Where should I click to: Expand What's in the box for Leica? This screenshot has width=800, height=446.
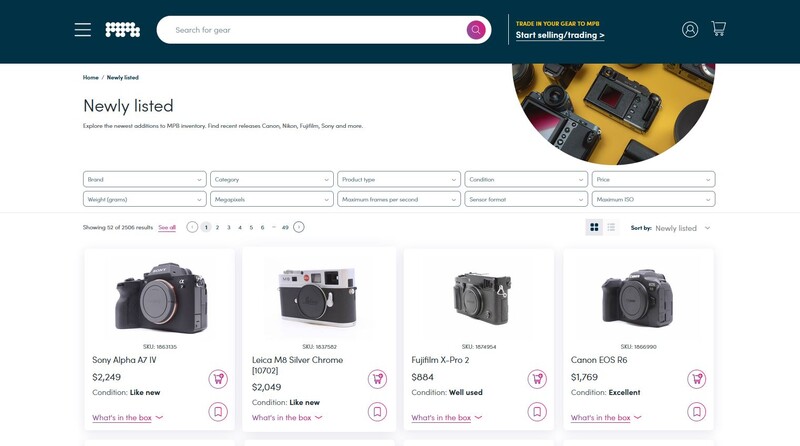pyautogui.click(x=287, y=417)
